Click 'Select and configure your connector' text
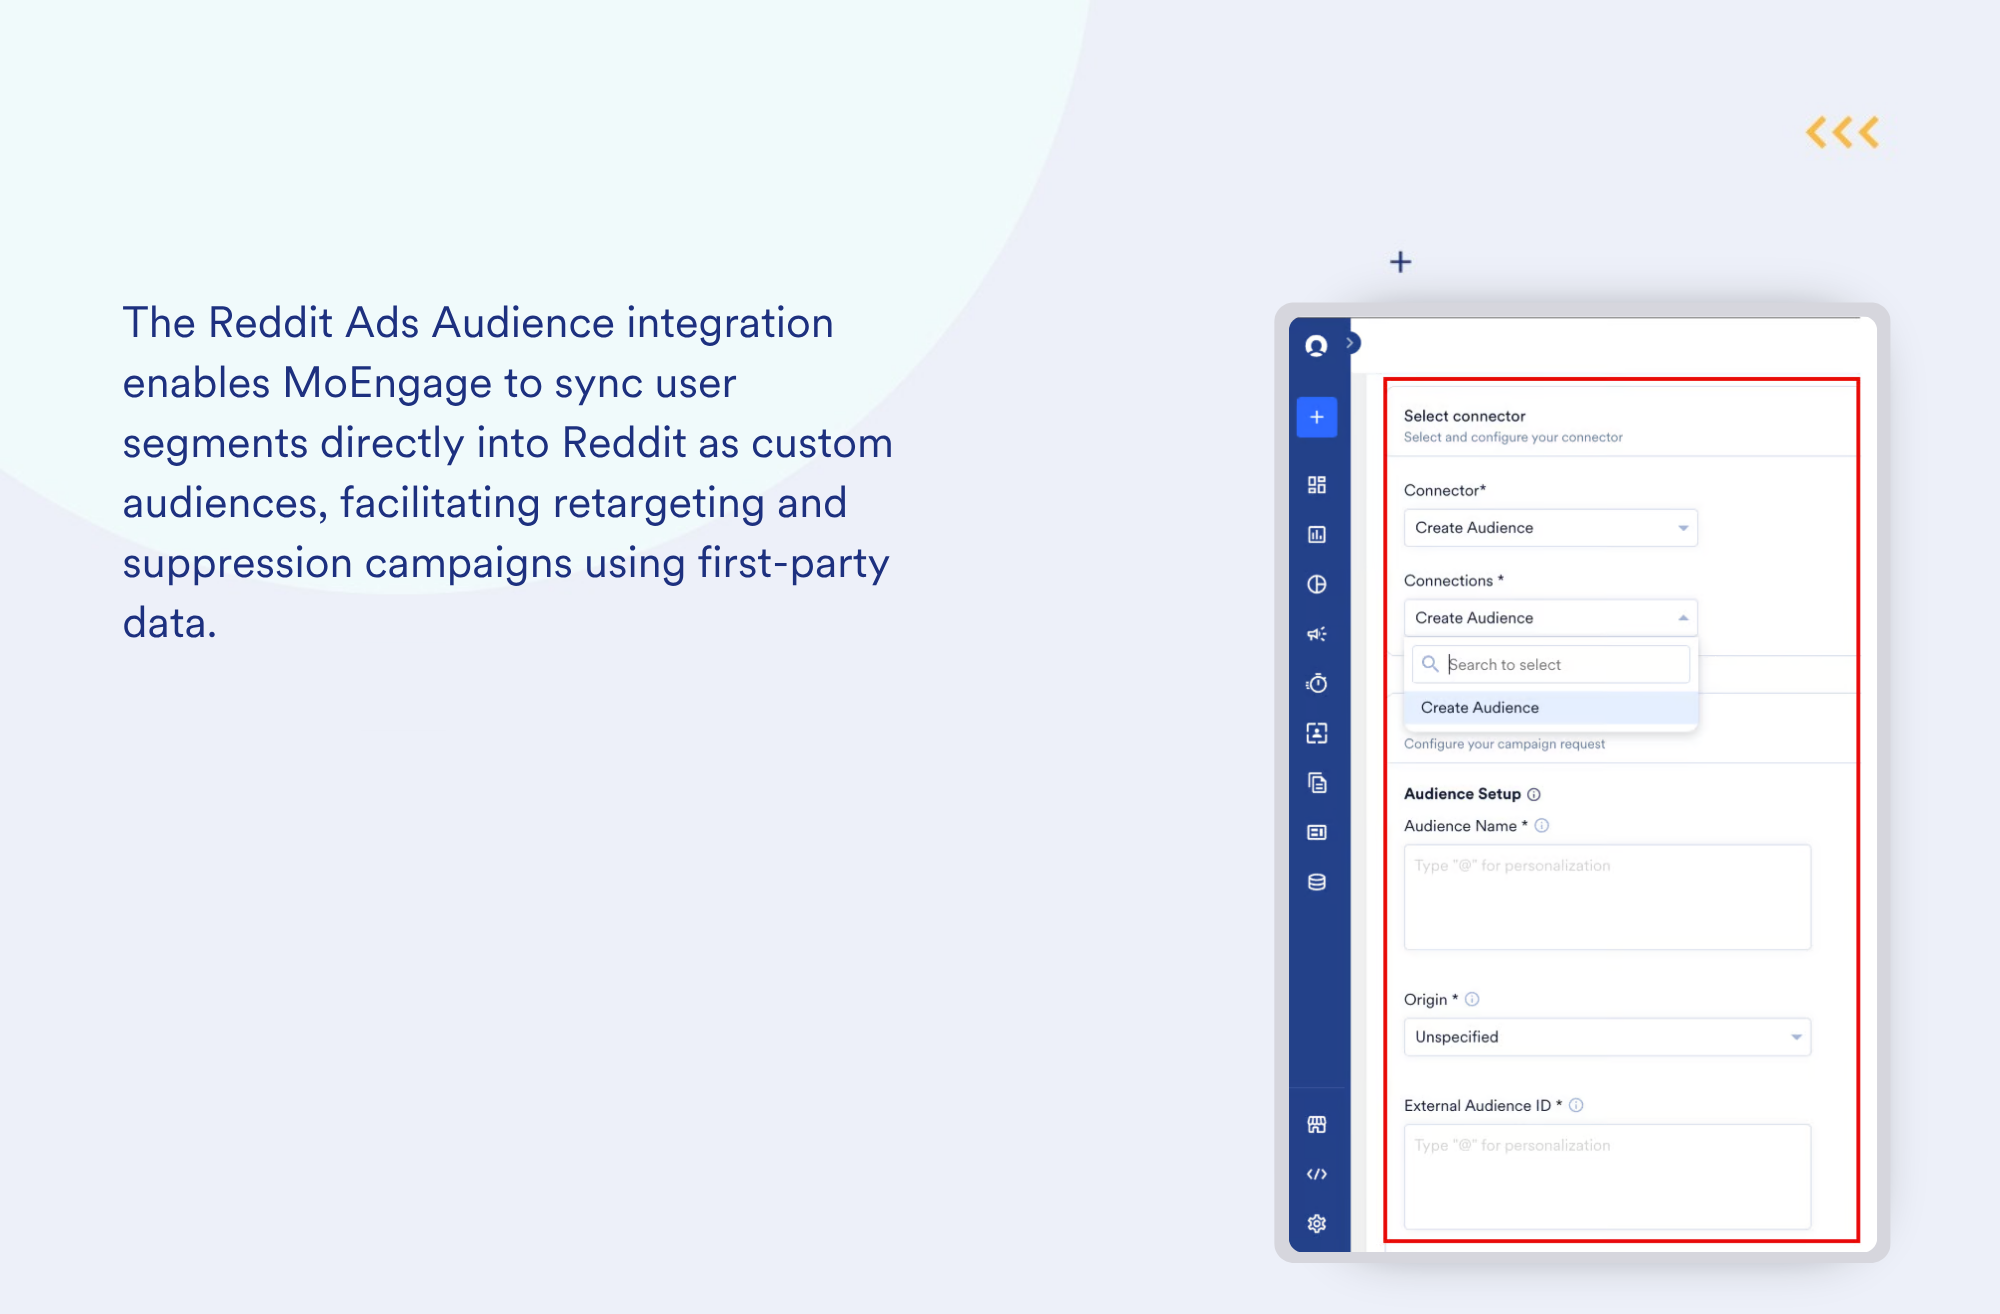 click(1513, 437)
